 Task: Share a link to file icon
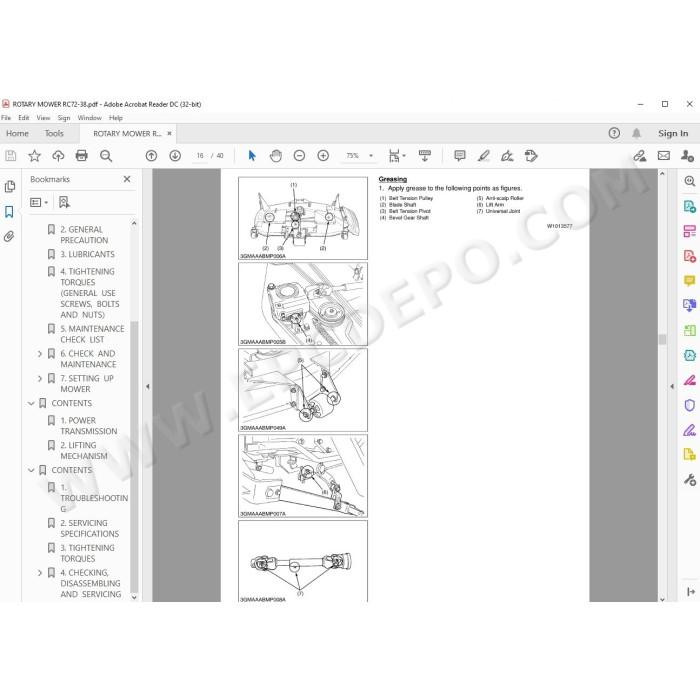tap(640, 156)
